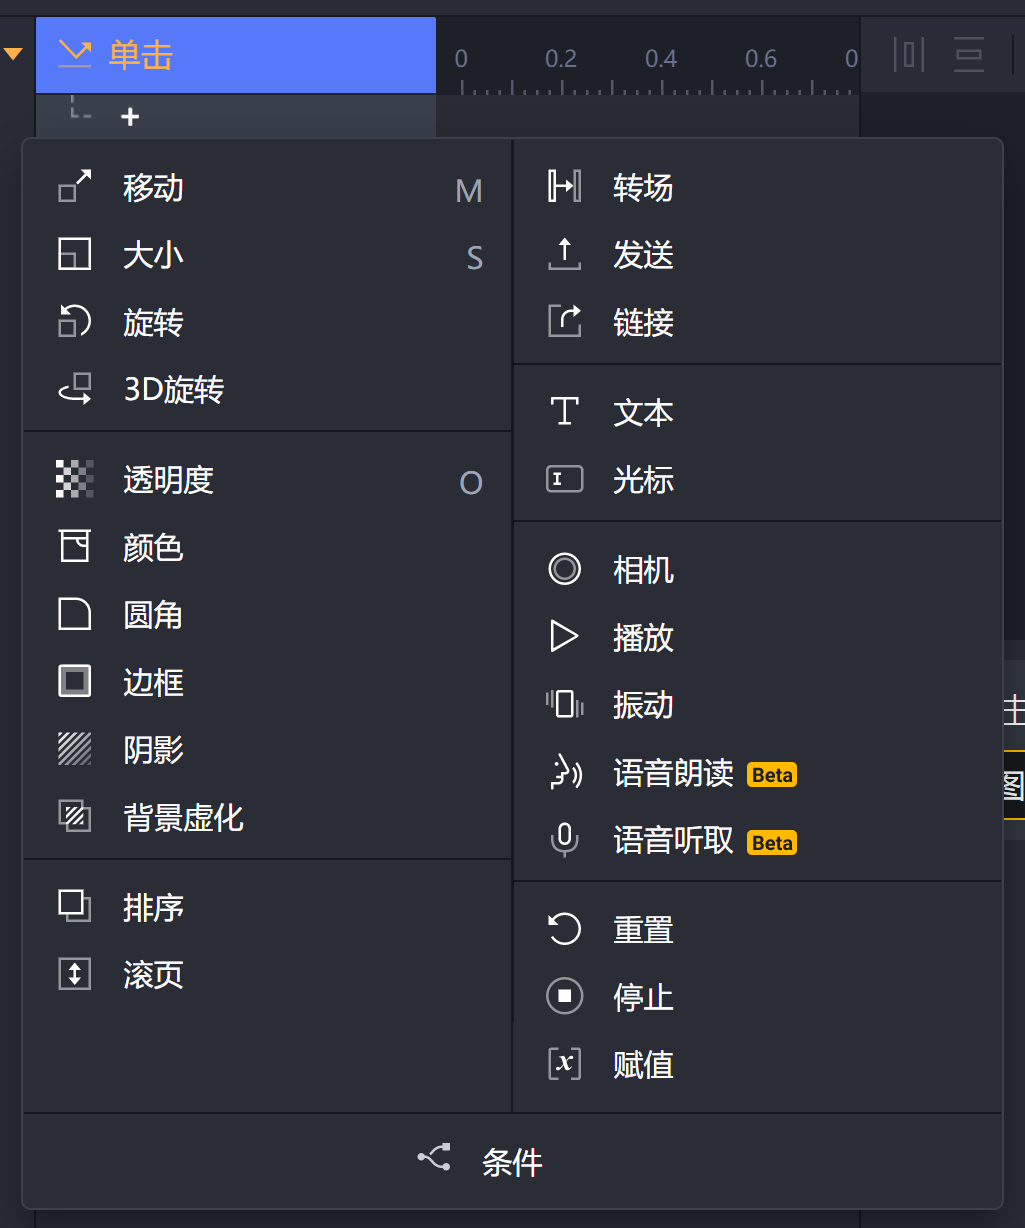This screenshot has height=1228, width=1025.
Task: Select the 背景虚化 blur icon
Action: tap(75, 817)
